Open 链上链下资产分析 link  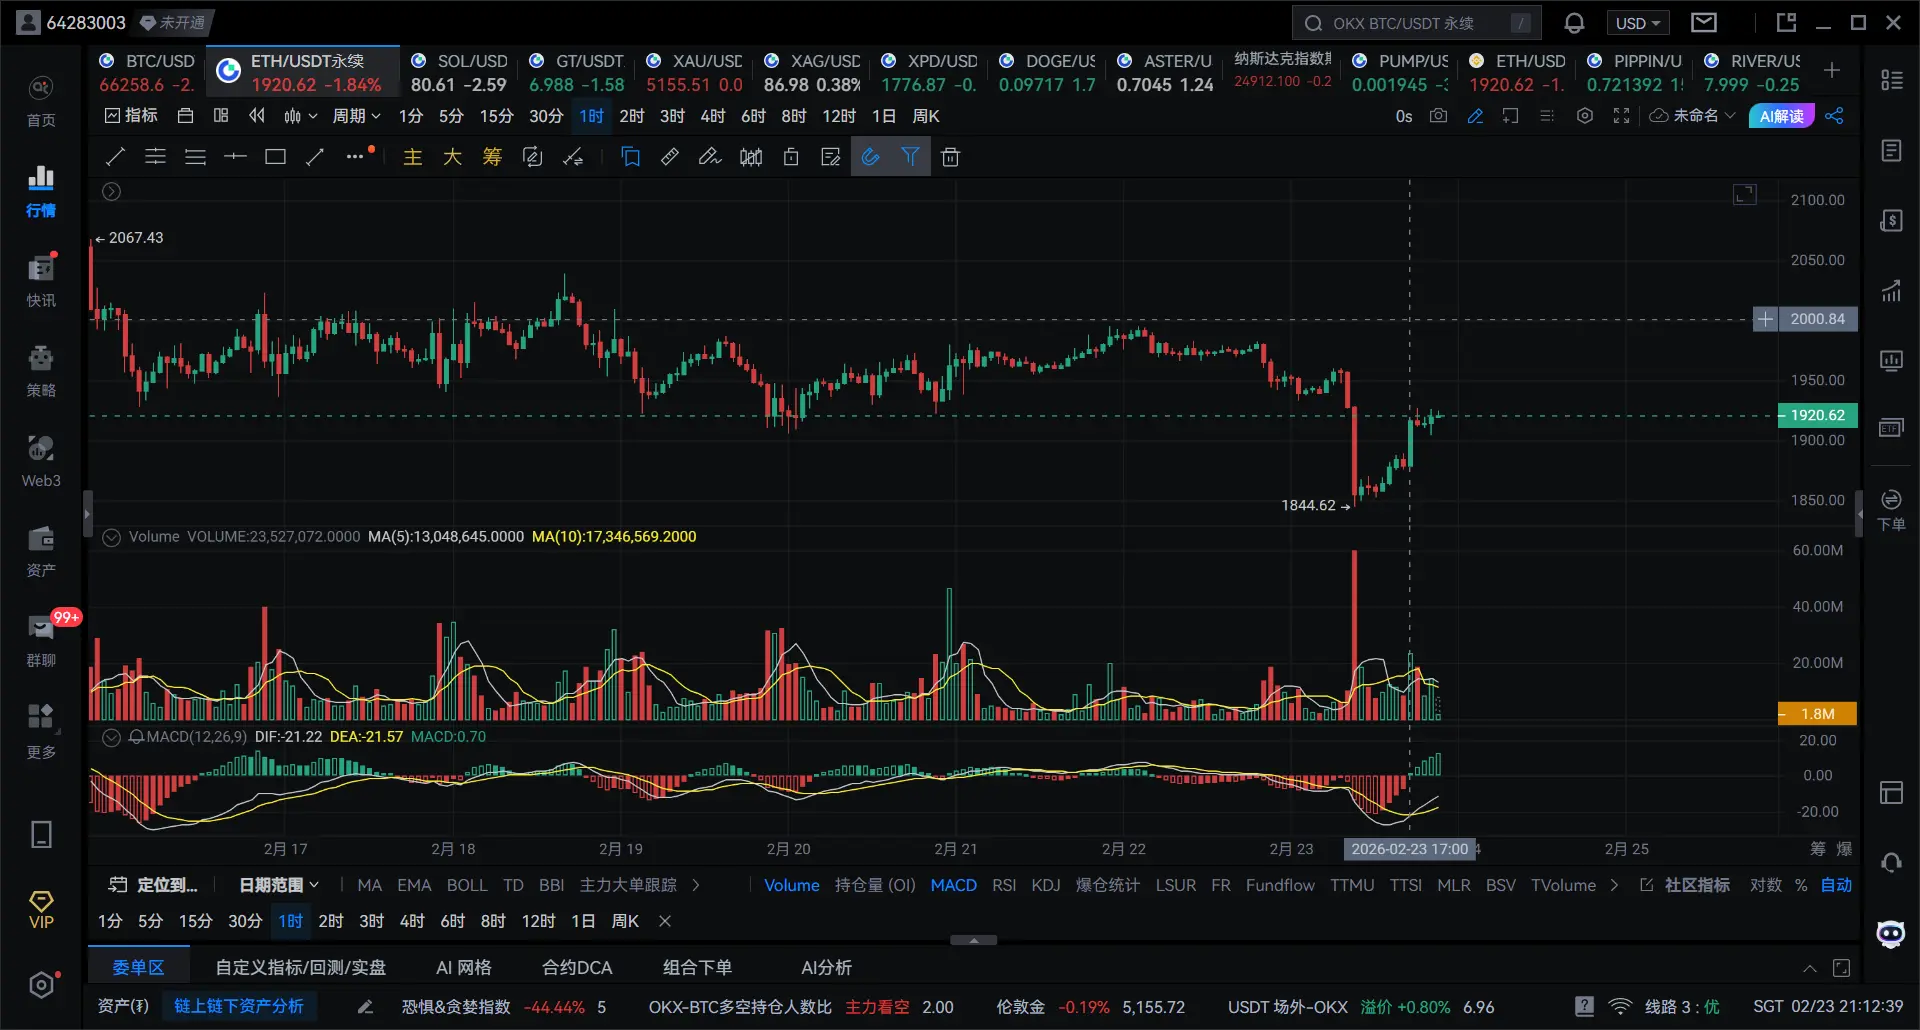(239, 1006)
